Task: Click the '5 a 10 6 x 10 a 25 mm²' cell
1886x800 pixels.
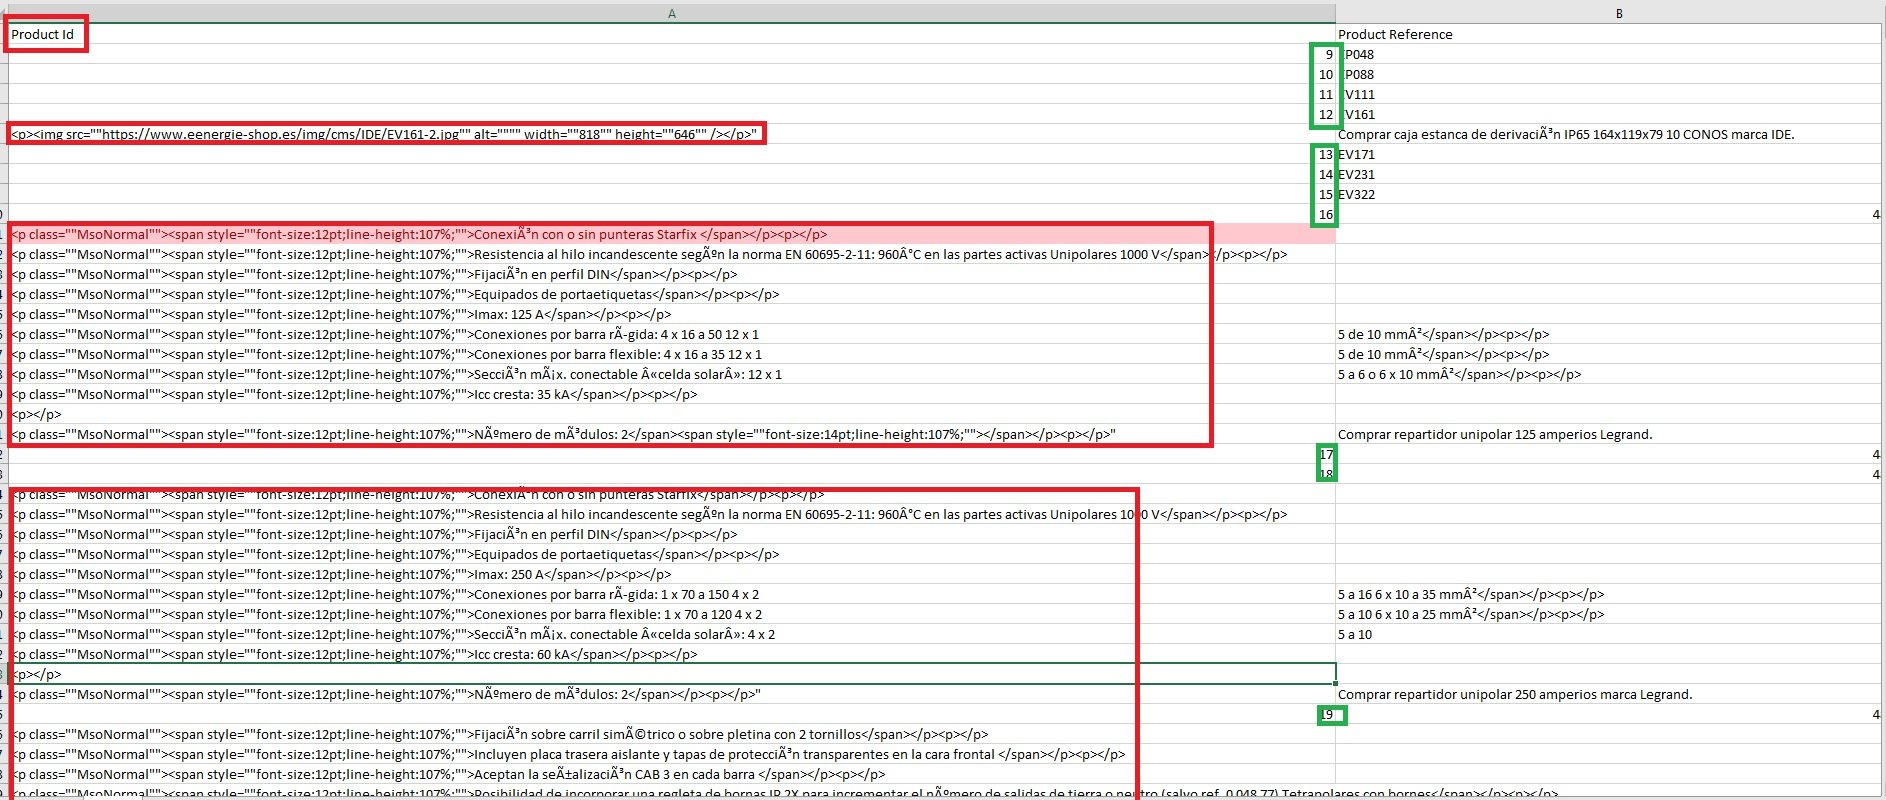Action: tap(1609, 614)
